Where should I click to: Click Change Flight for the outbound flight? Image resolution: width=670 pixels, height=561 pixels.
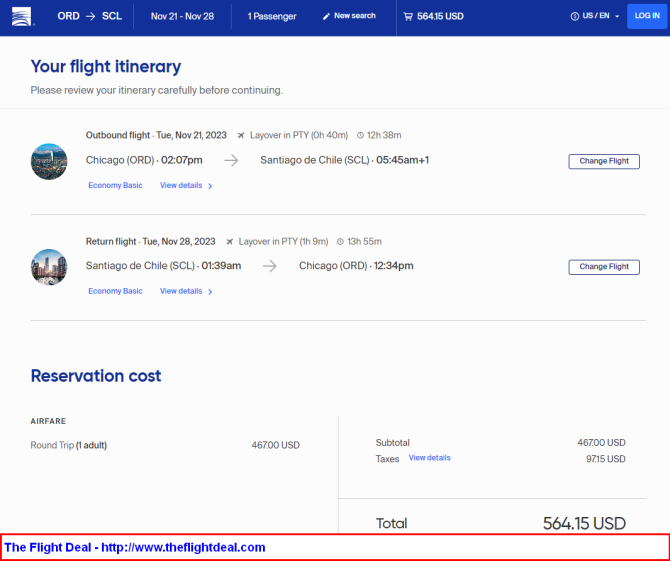point(604,162)
